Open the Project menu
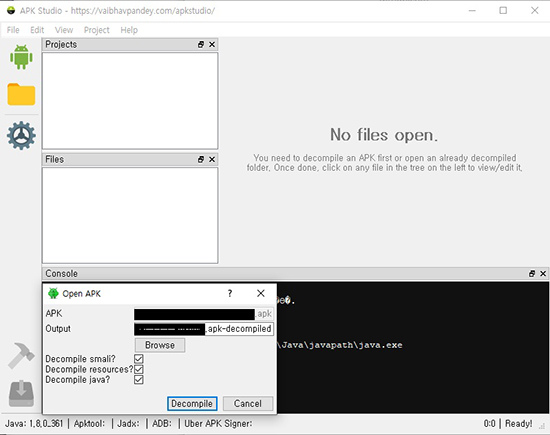The height and width of the screenshot is (435, 550). (x=96, y=30)
